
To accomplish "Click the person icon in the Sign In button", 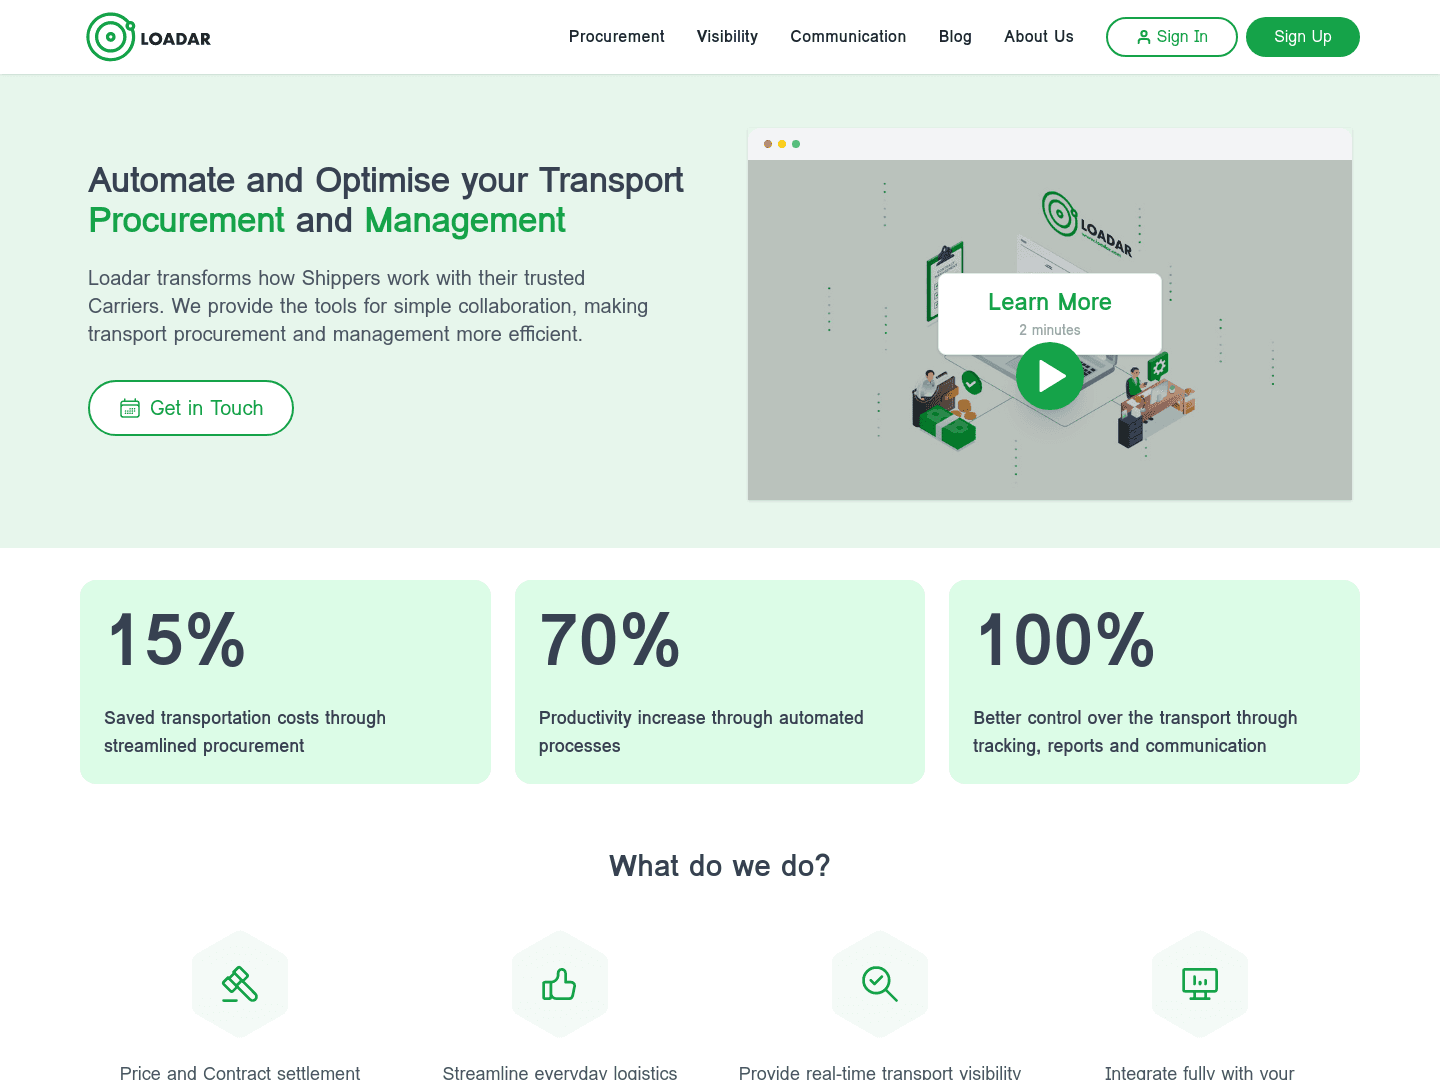I will point(1143,36).
